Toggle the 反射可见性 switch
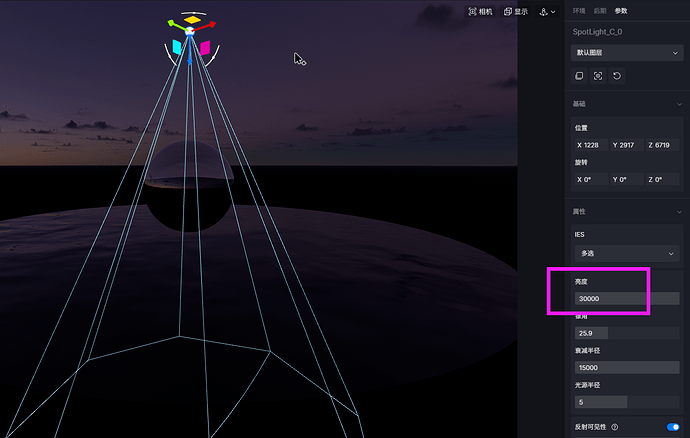 coord(672,427)
